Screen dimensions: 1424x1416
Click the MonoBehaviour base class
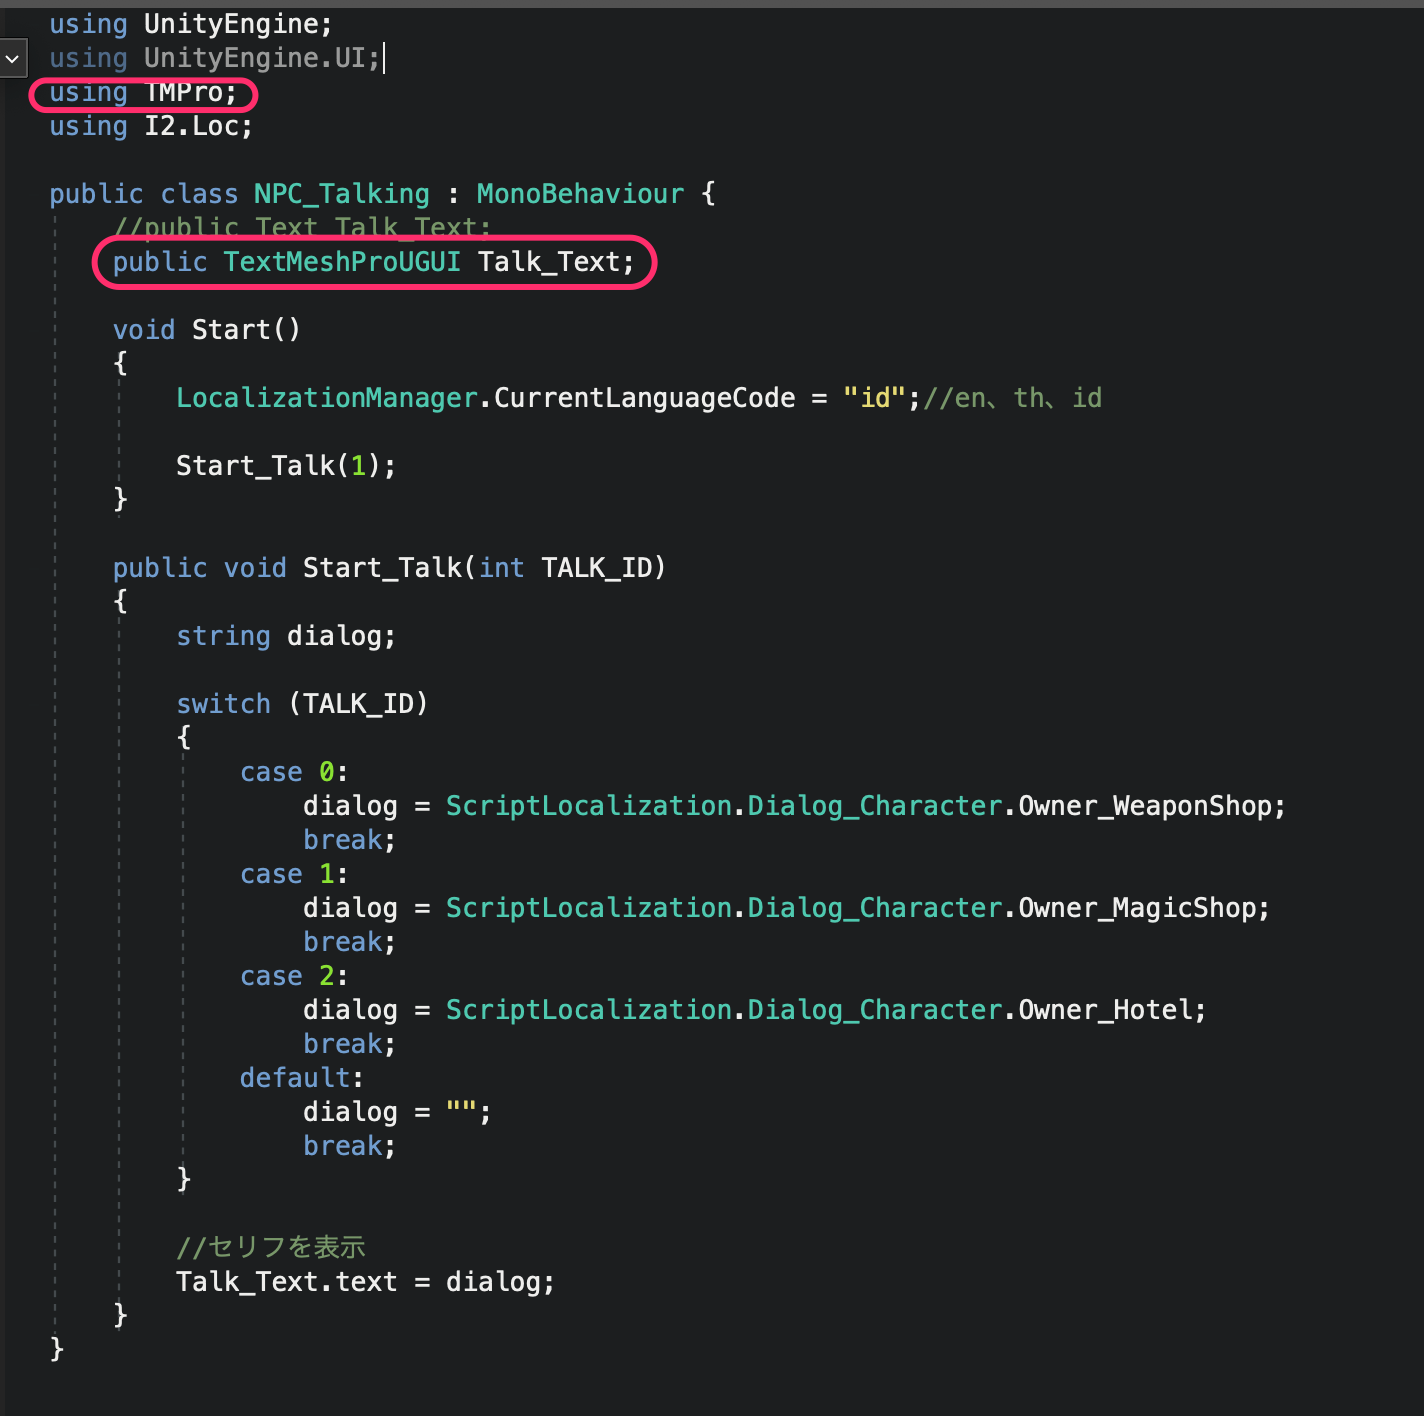pos(580,194)
